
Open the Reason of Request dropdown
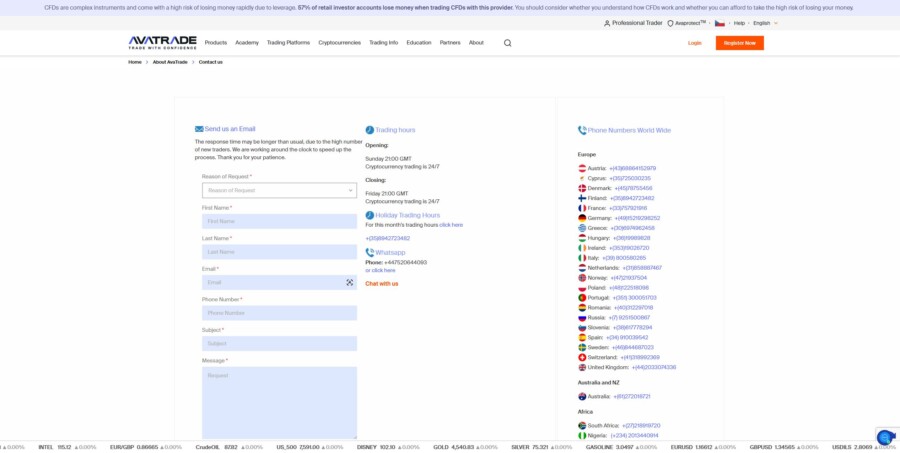(279, 191)
